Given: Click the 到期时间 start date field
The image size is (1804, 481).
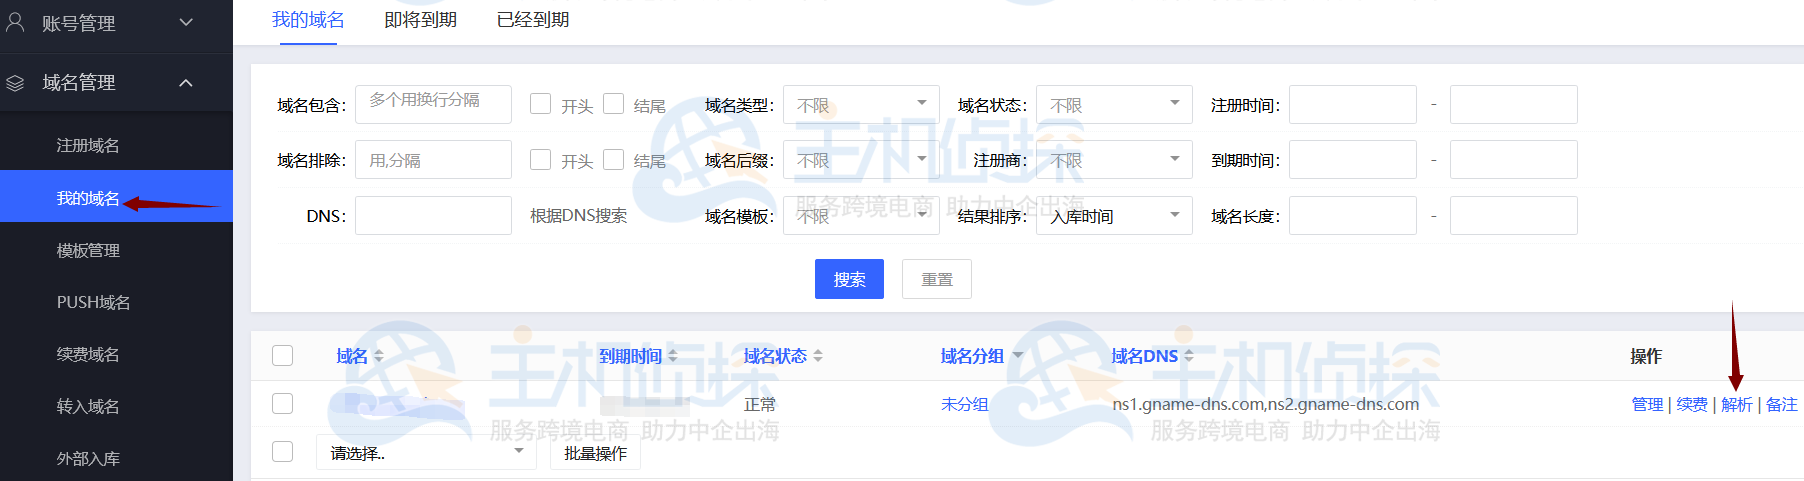Looking at the screenshot, I should (x=1353, y=159).
